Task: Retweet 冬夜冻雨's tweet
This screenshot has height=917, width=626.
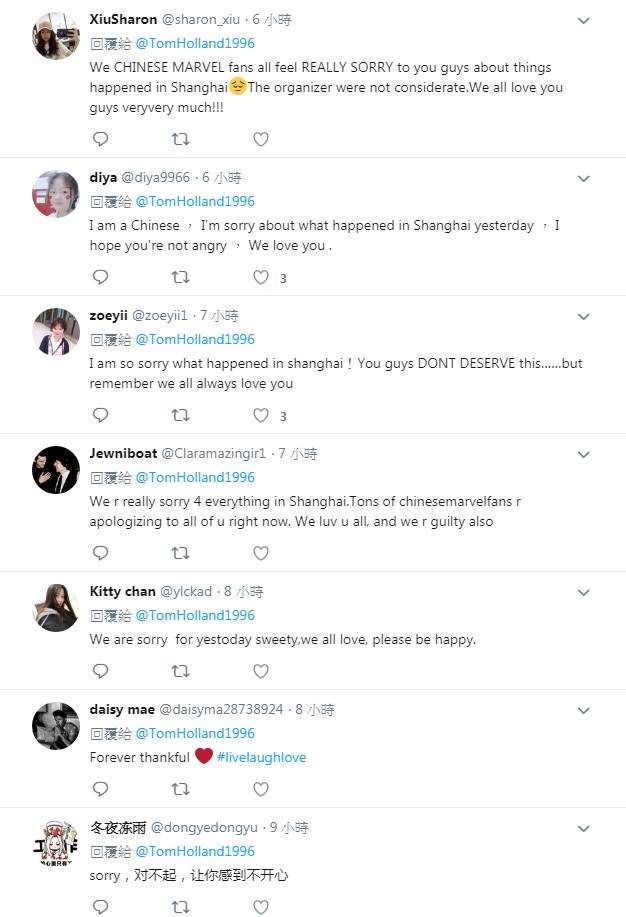Action: click(180, 907)
